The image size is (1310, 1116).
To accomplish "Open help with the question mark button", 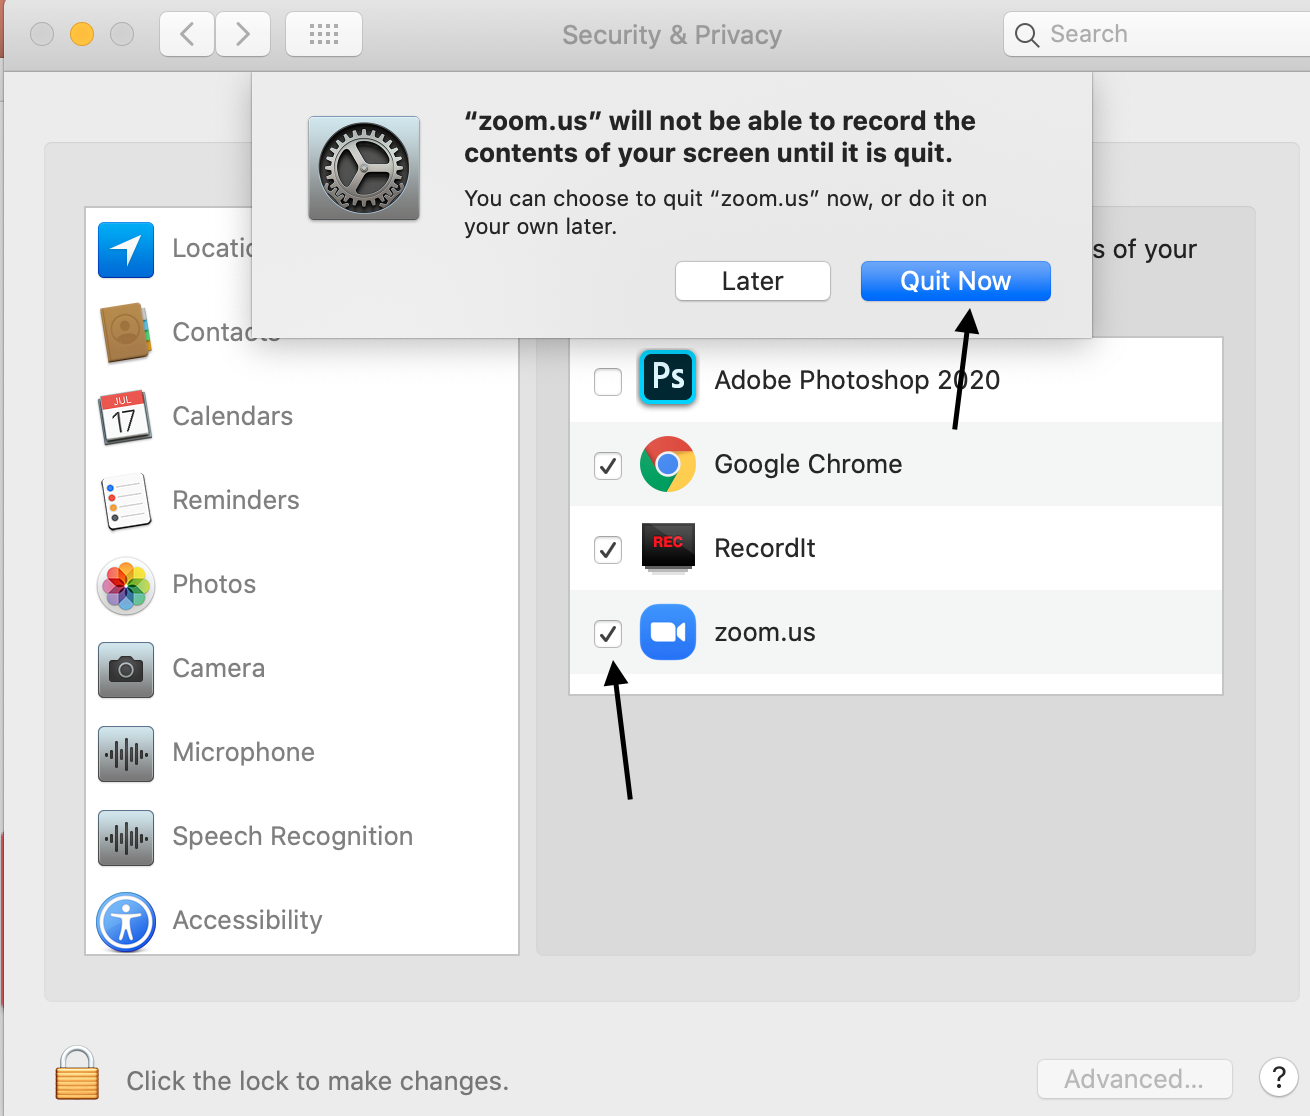I will point(1279,1078).
